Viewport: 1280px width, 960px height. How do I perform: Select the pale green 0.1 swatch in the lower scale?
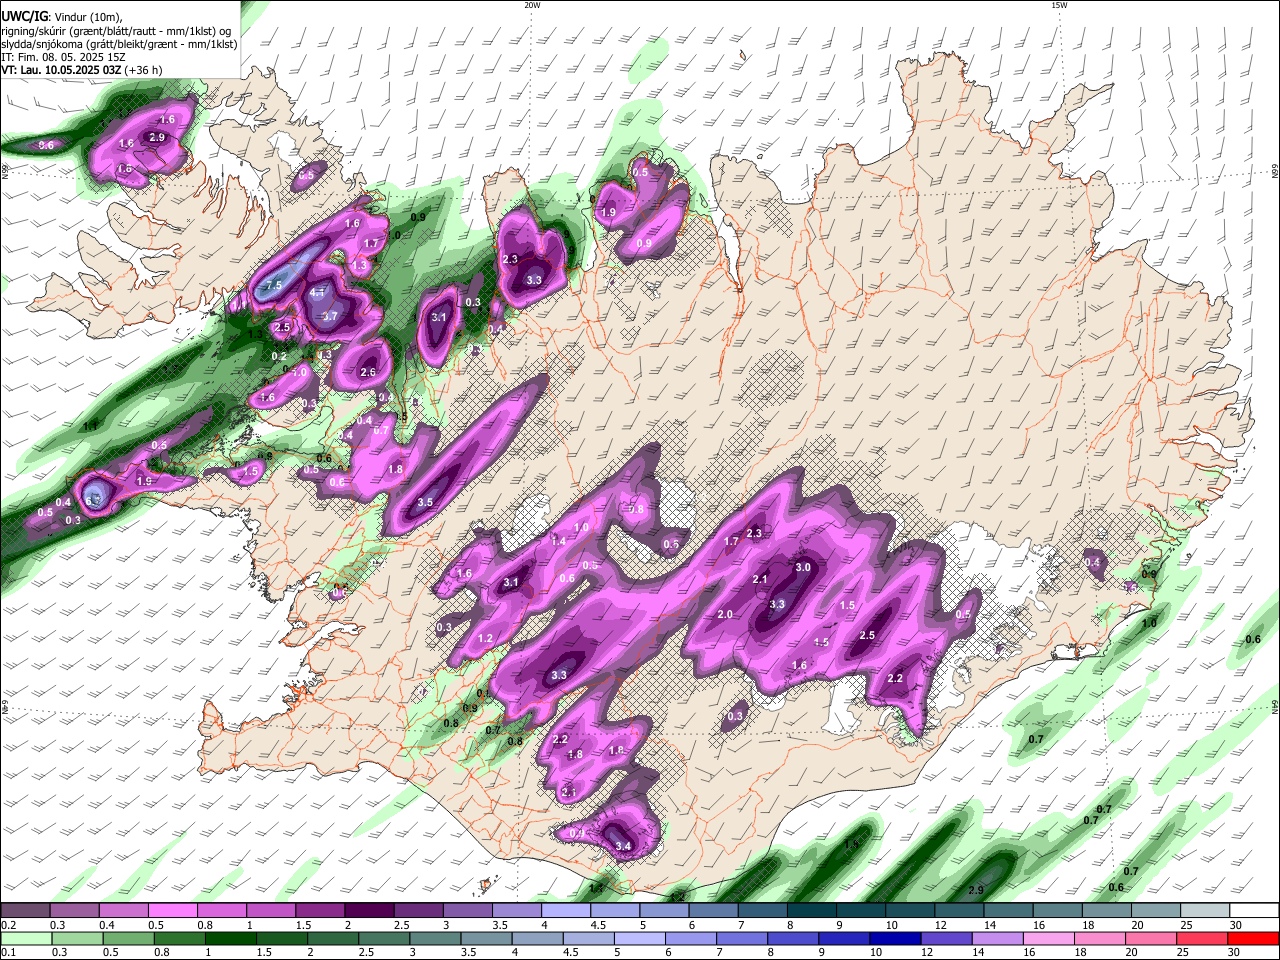(x=25, y=939)
